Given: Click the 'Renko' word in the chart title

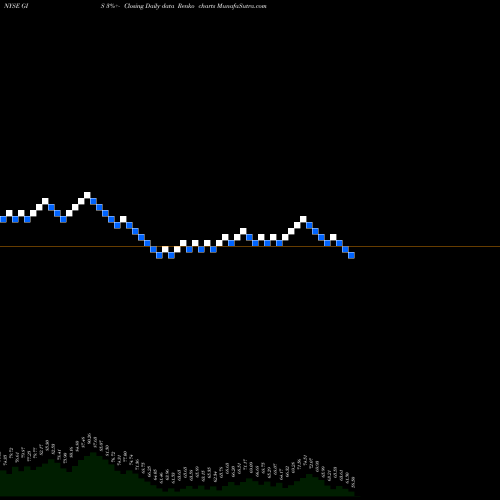Looking at the screenshot, I should 186,6.
